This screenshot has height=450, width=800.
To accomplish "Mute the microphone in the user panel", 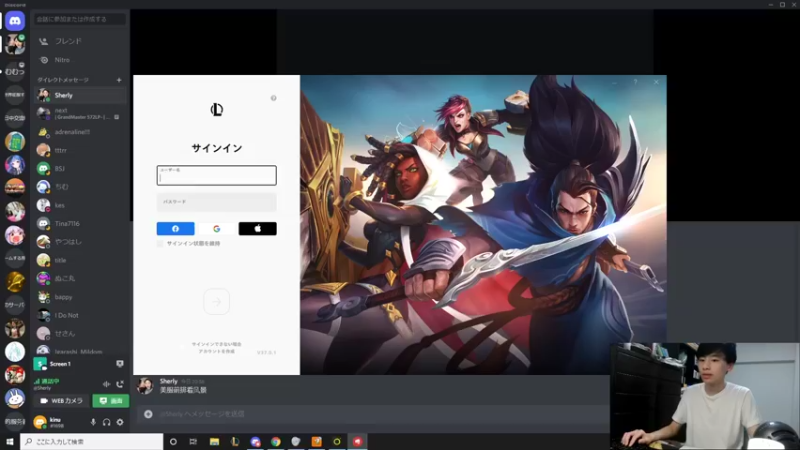I will point(93,422).
